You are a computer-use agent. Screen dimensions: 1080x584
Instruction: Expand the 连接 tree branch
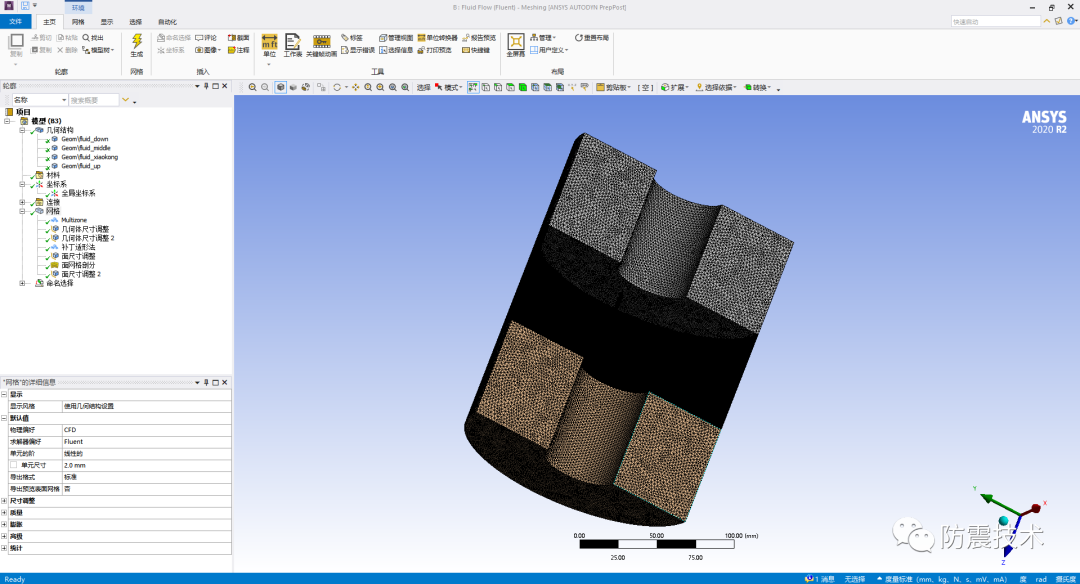(x=21, y=202)
